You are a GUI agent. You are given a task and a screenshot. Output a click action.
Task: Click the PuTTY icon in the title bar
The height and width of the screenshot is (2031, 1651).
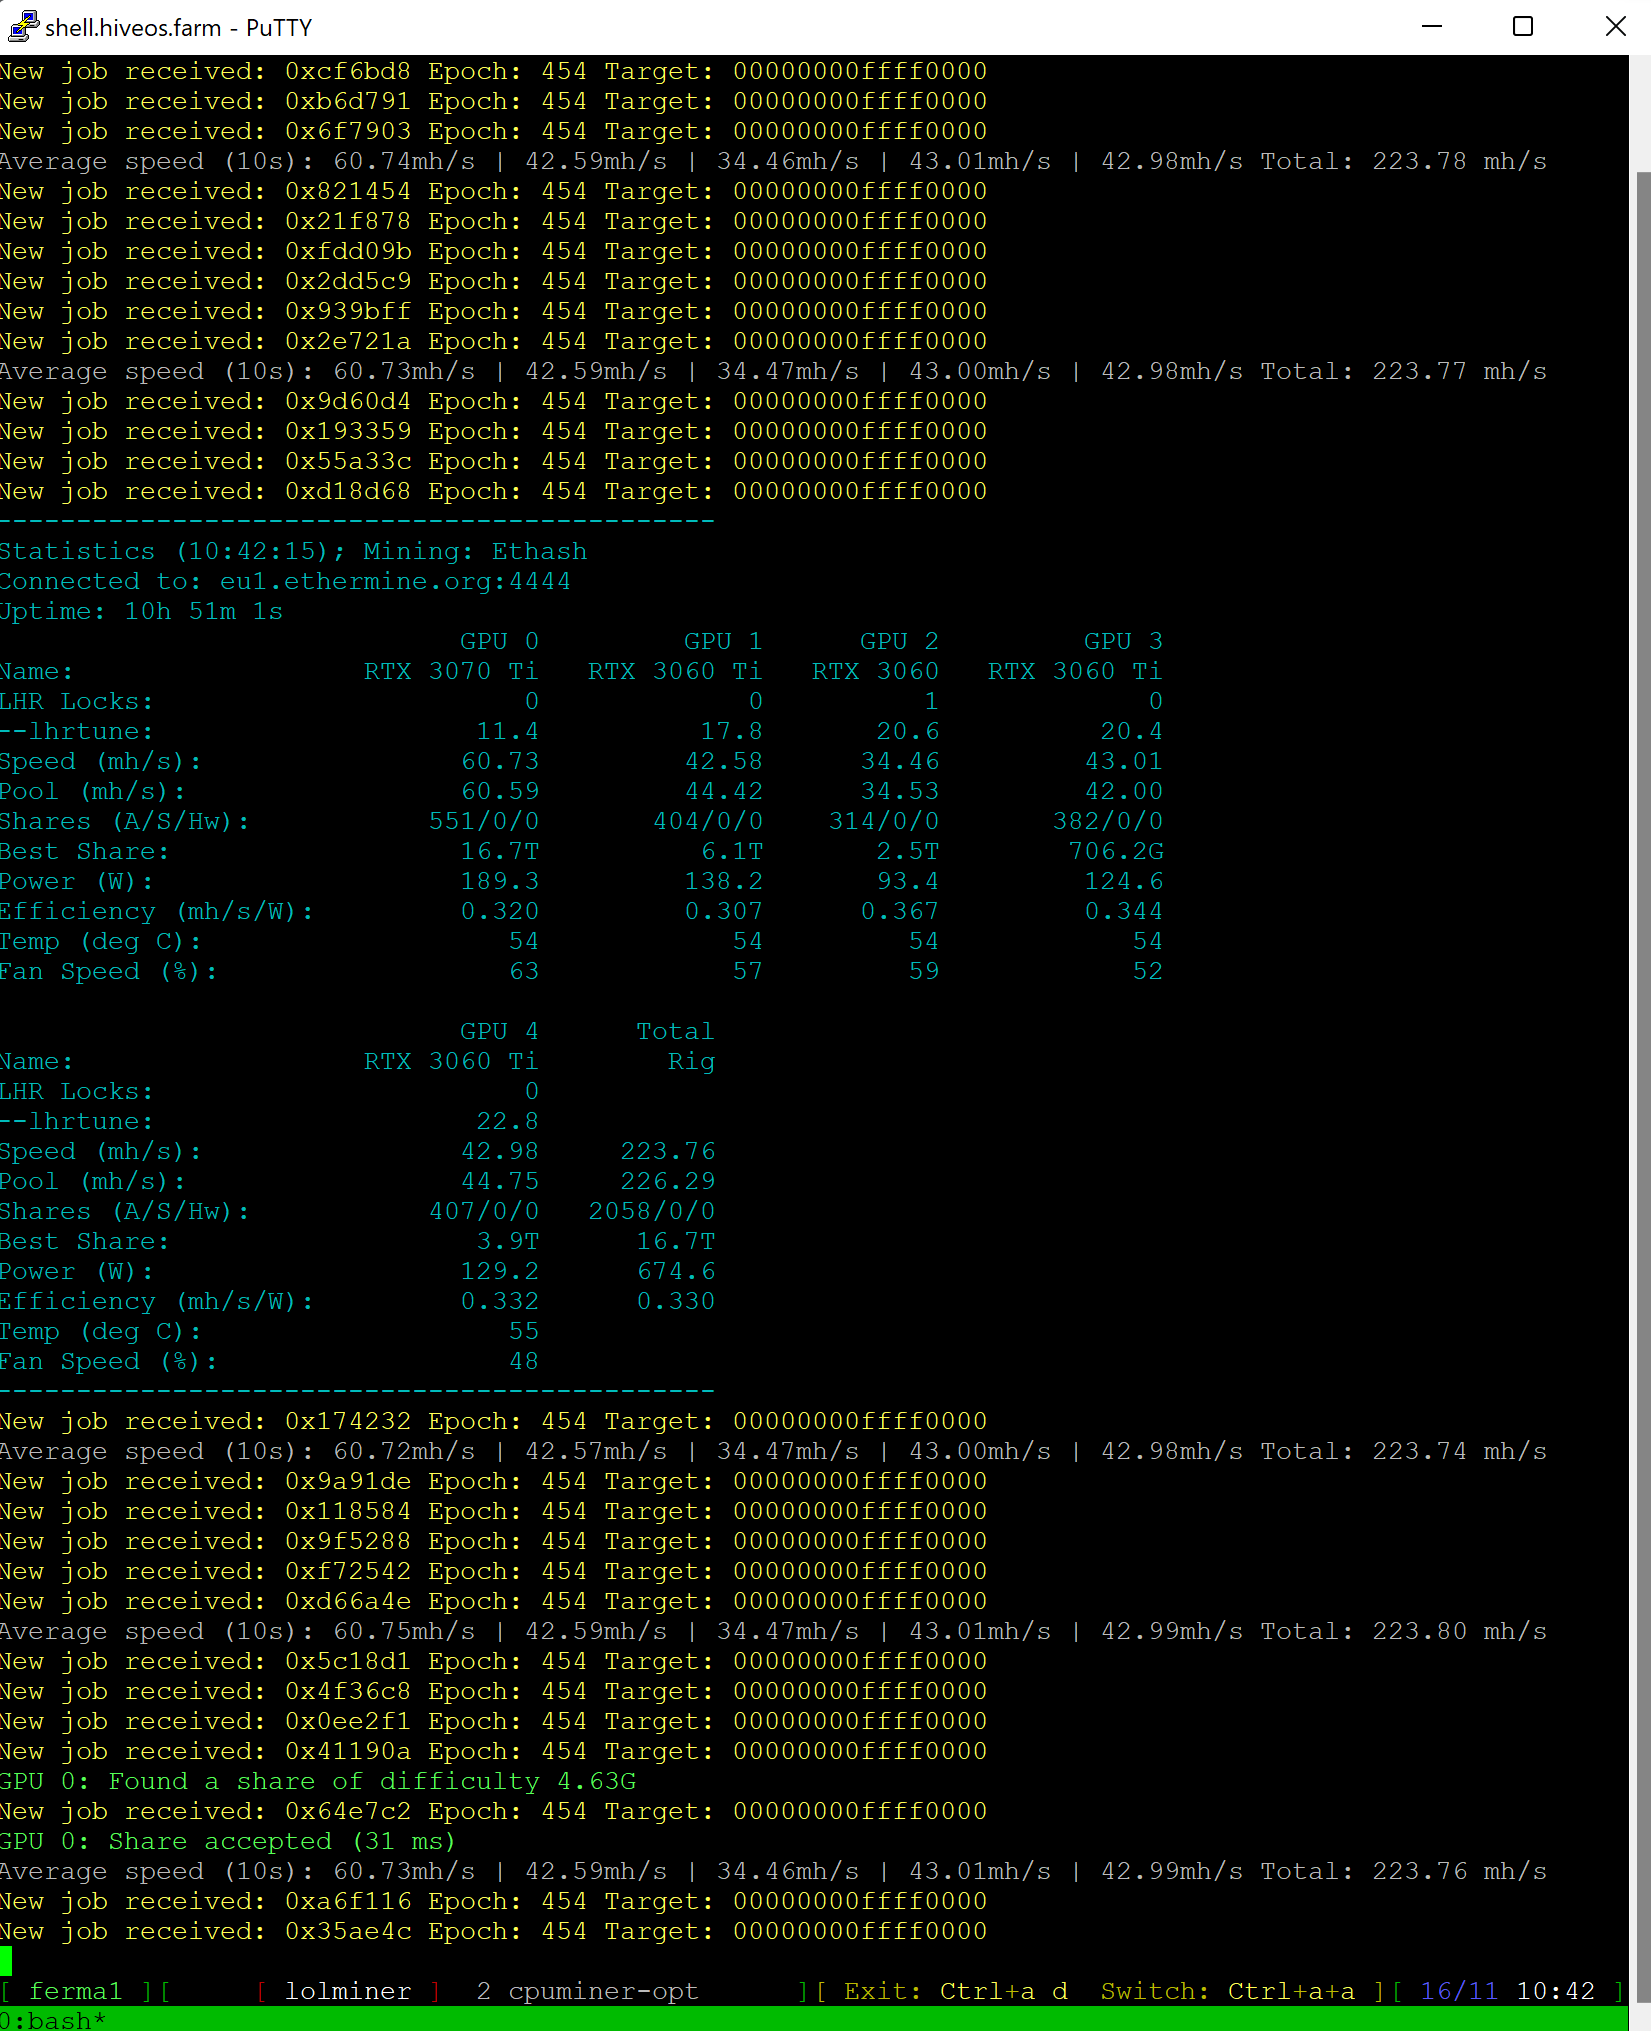click(22, 27)
